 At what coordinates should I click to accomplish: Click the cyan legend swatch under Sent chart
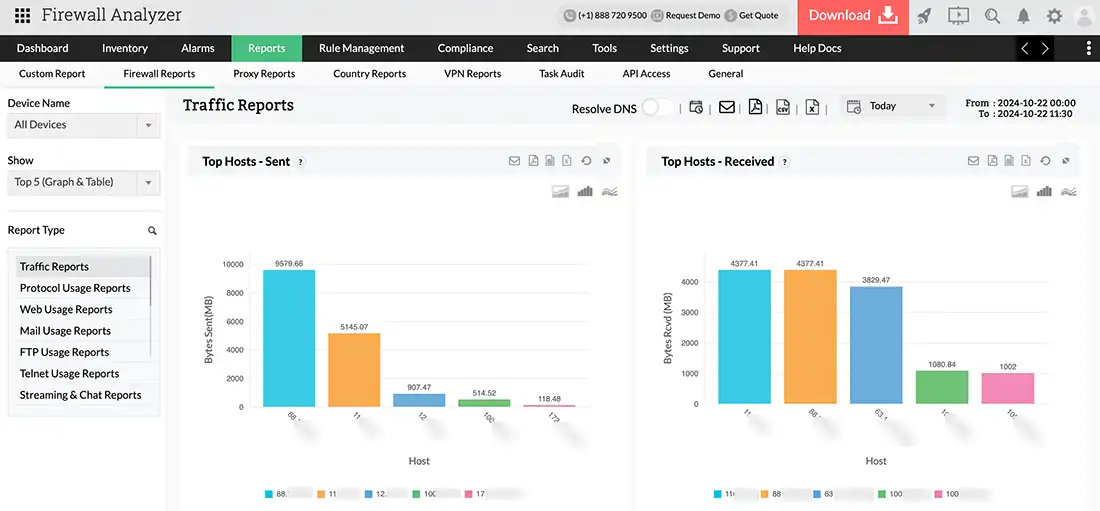coord(269,494)
